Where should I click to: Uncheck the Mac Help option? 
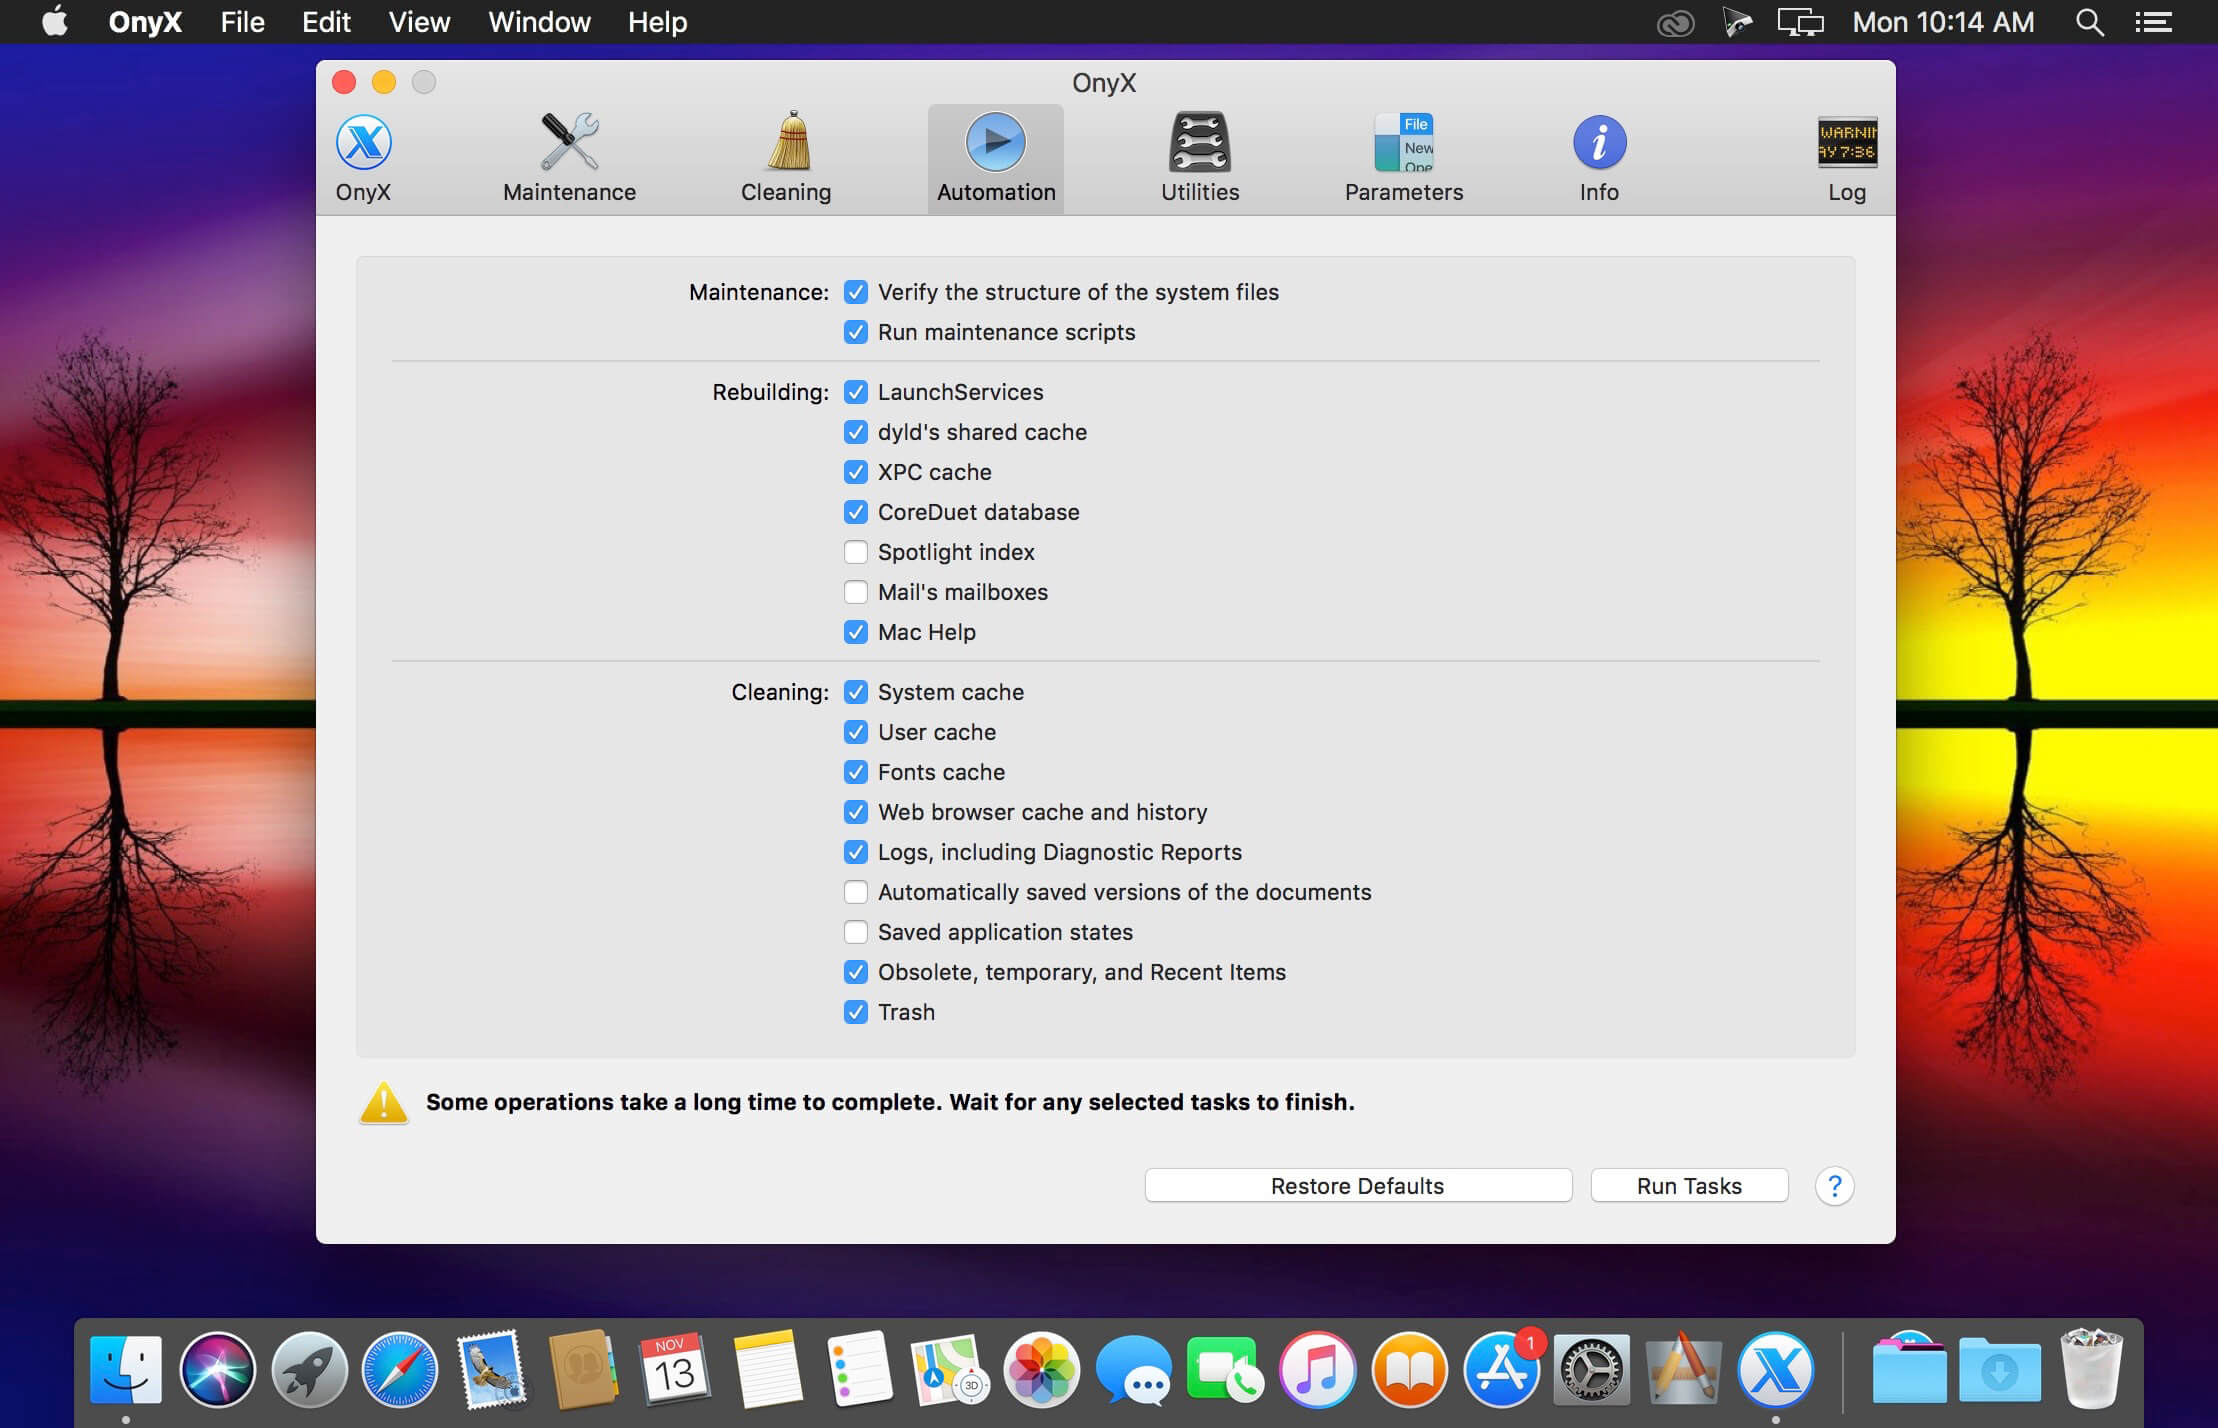856,632
